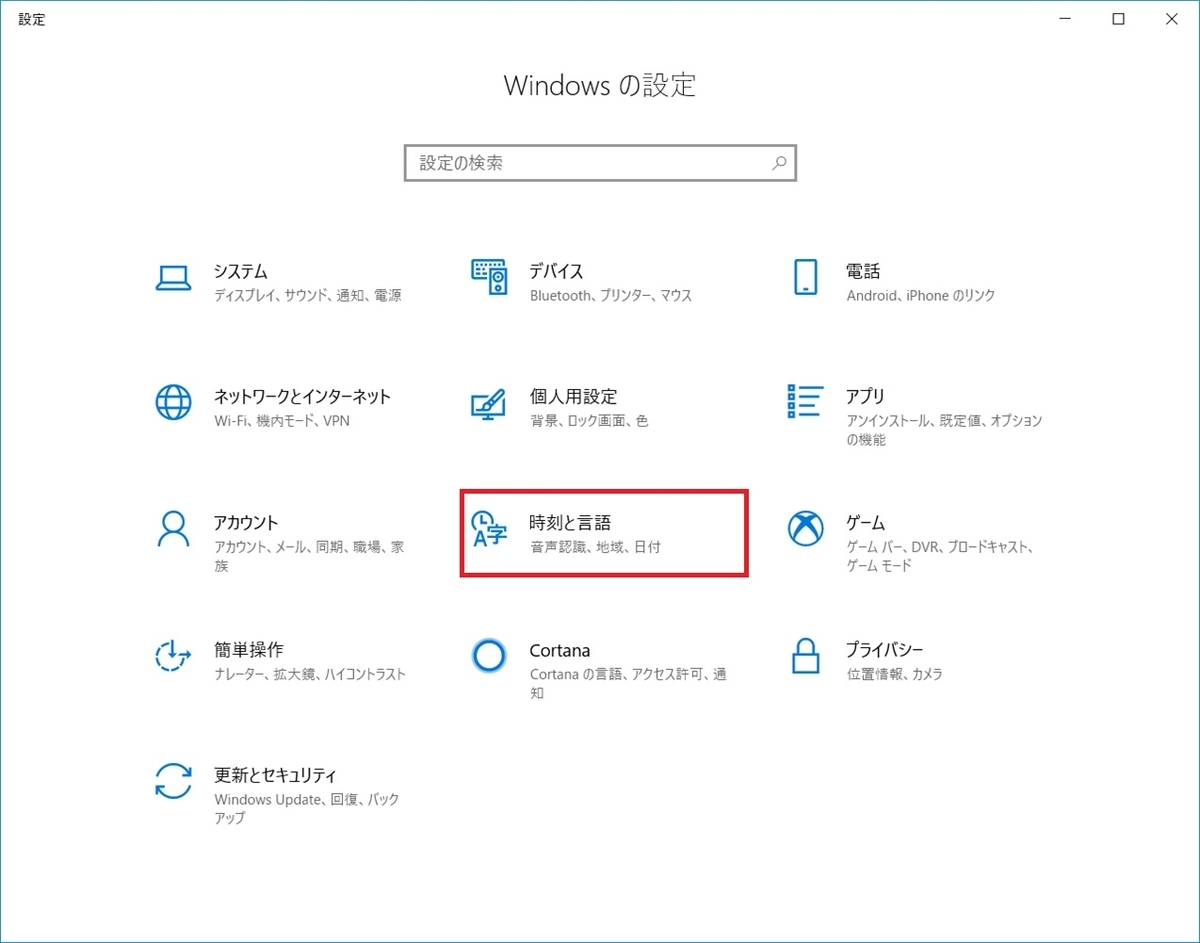Go to the アプリ category title
The image size is (1200, 943).
tap(865, 397)
